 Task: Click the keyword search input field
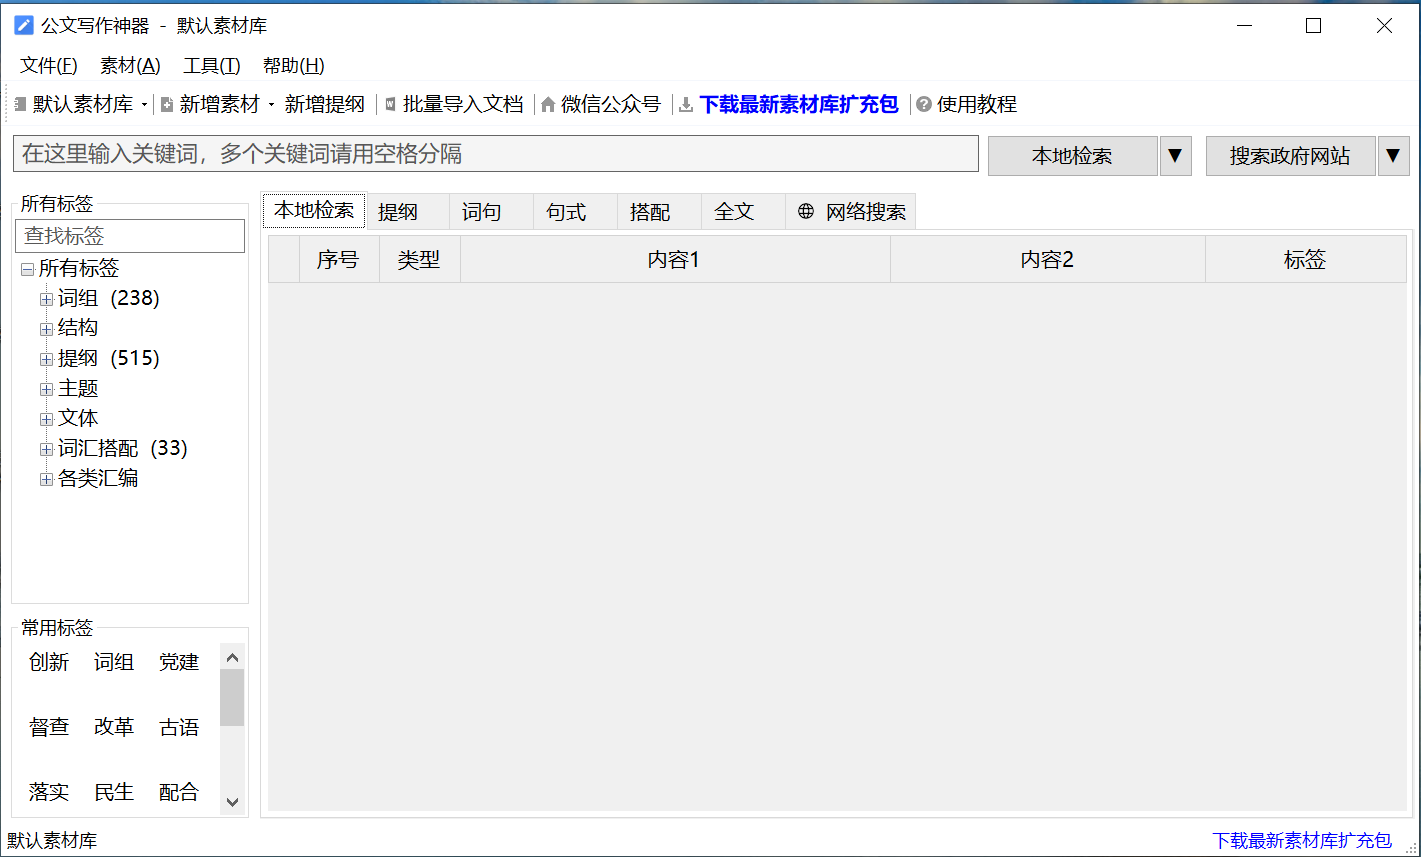coord(495,154)
